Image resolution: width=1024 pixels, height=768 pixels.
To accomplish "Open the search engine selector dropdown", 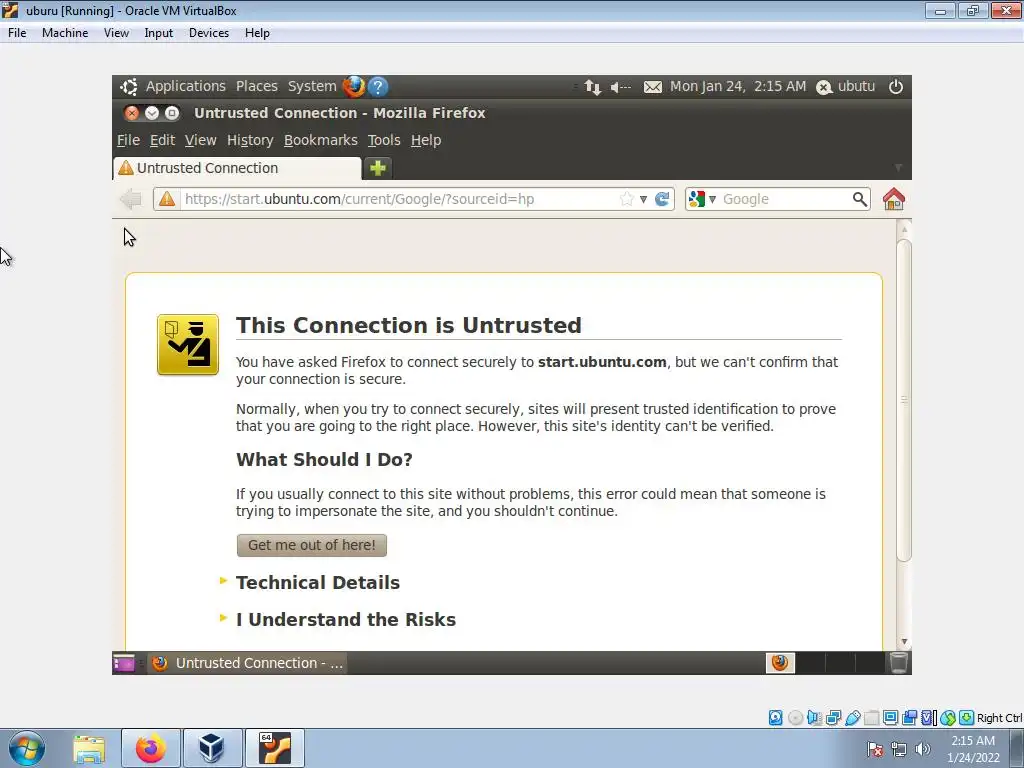I will click(x=702, y=199).
